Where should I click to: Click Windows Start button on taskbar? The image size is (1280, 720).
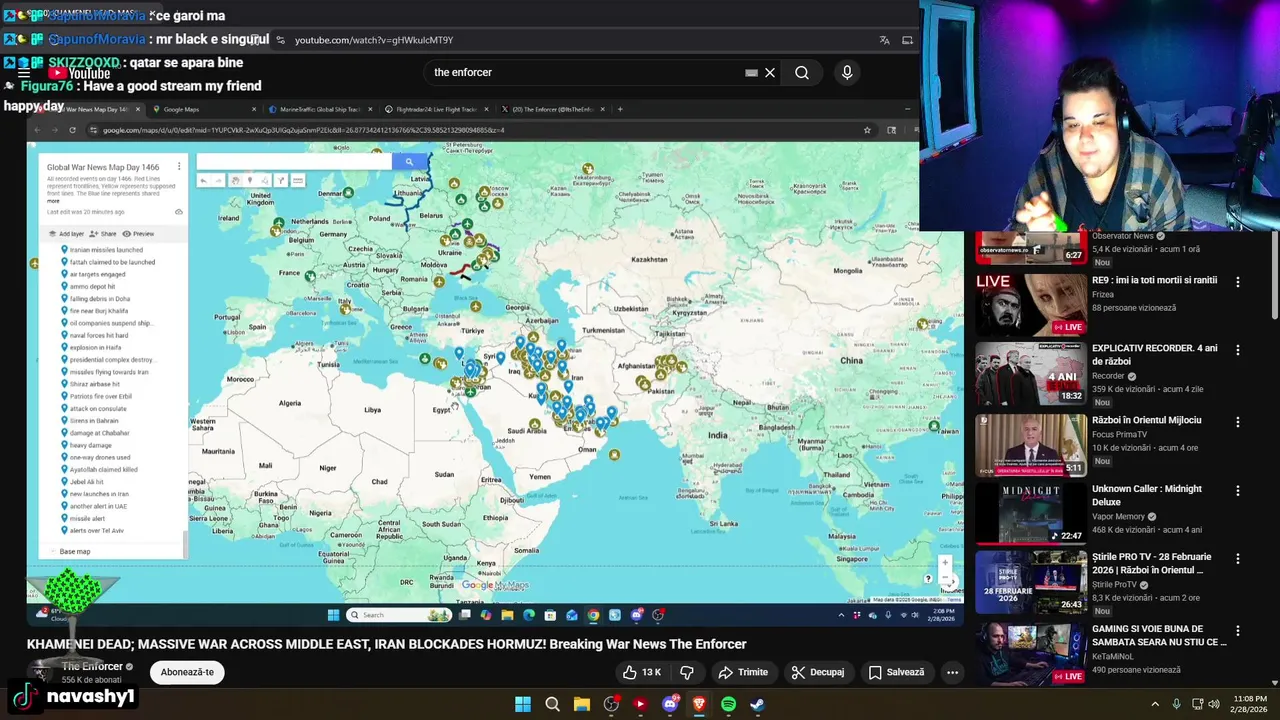point(523,704)
